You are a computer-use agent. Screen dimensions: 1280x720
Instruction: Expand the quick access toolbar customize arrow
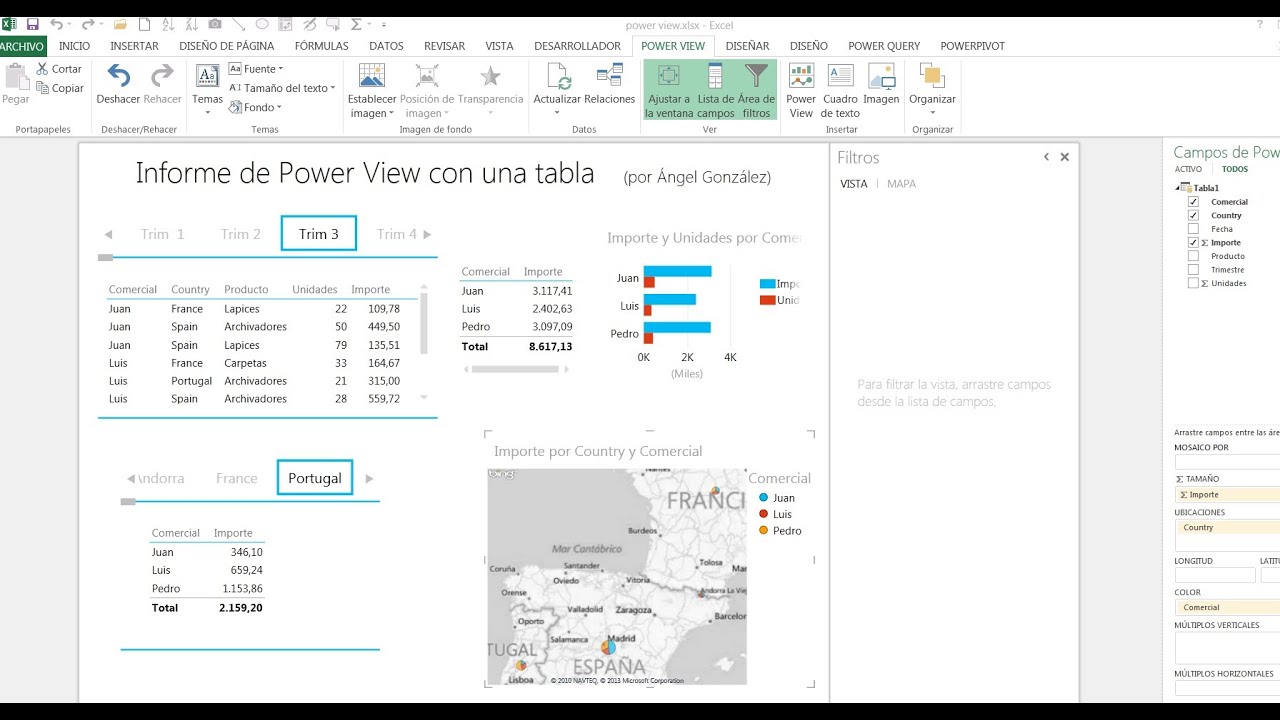point(386,24)
